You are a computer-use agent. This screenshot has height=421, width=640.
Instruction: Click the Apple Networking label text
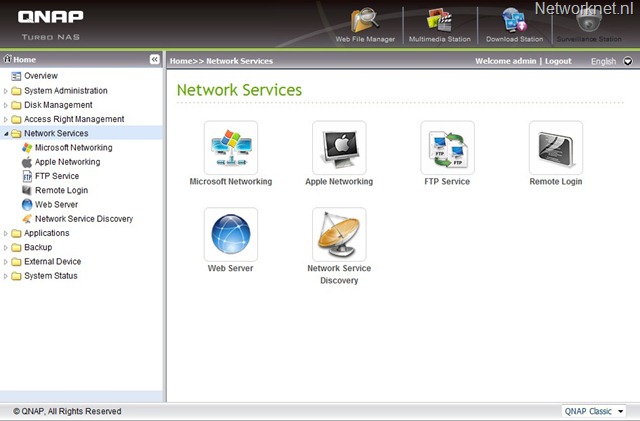click(x=339, y=182)
